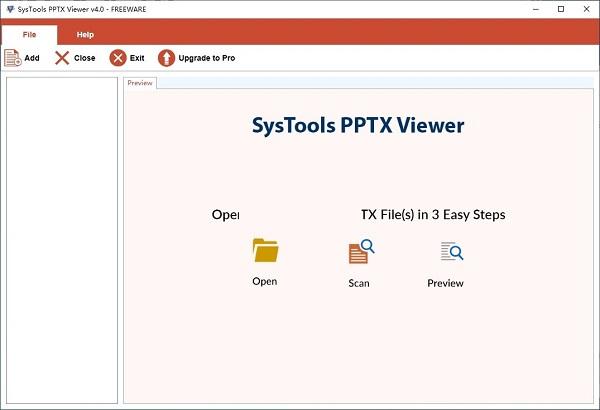
Task: Click the SysTools app icon in title bar
Action: click(10, 9)
